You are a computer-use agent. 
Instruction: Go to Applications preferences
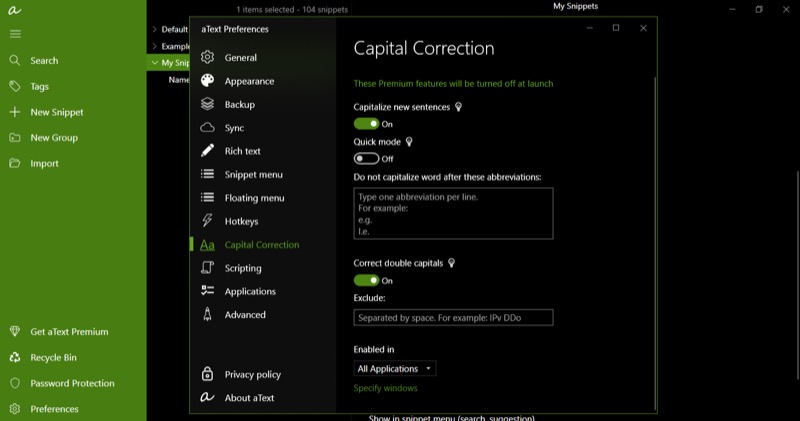(250, 291)
